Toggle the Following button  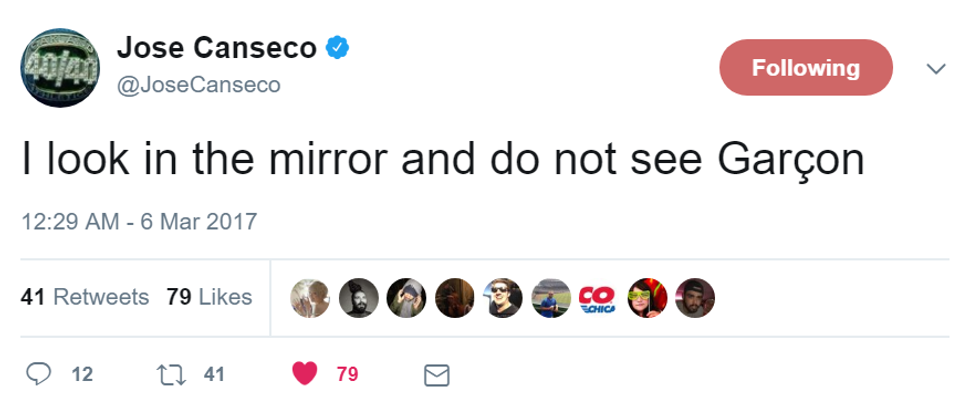coord(805,68)
